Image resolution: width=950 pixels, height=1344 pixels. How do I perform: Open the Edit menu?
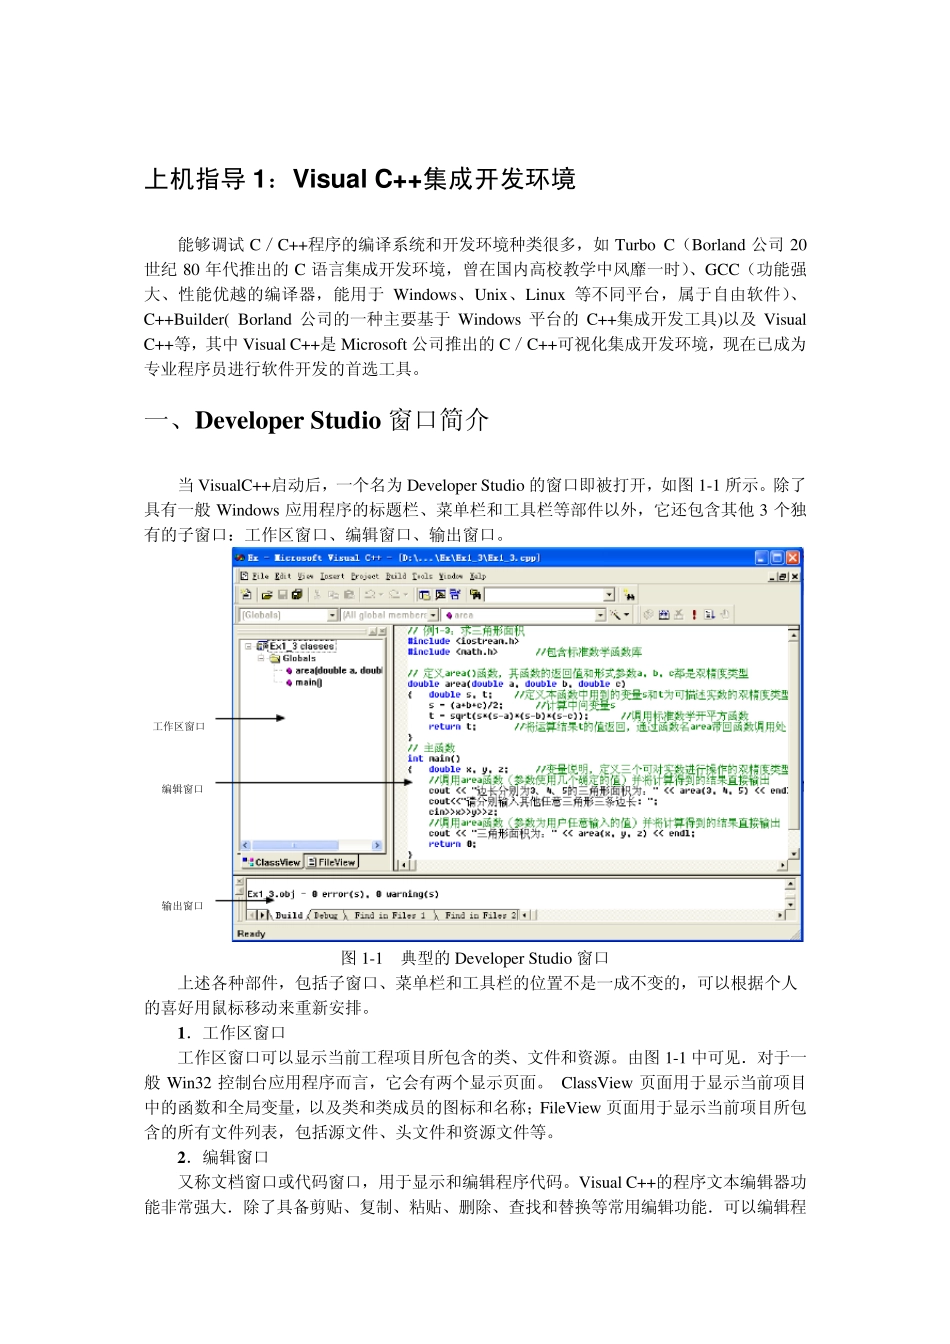pyautogui.click(x=283, y=576)
